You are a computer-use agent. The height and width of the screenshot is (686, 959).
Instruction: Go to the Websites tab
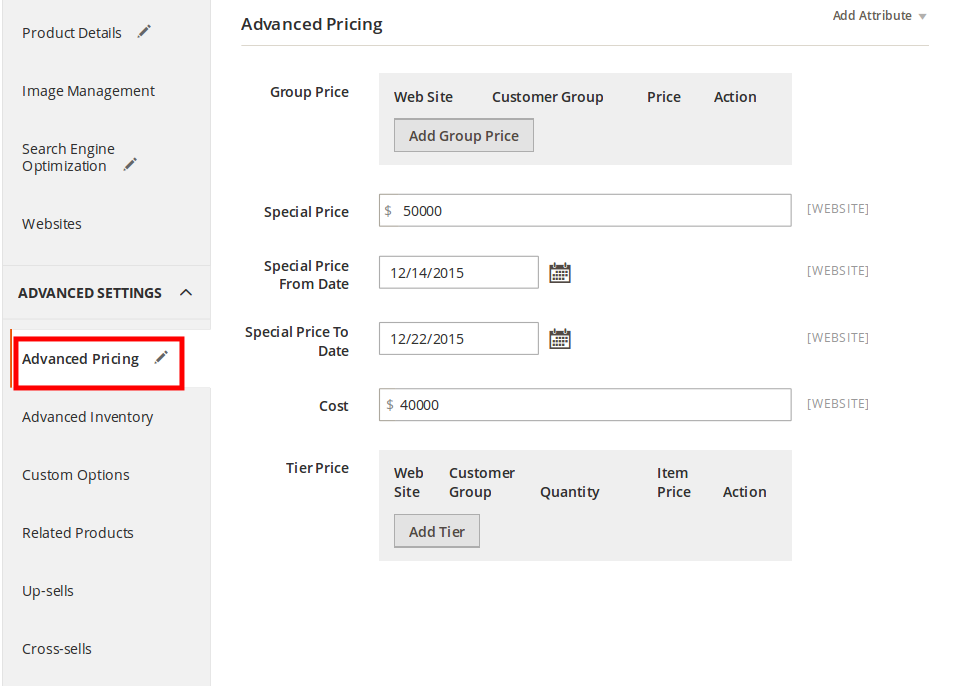coord(52,224)
